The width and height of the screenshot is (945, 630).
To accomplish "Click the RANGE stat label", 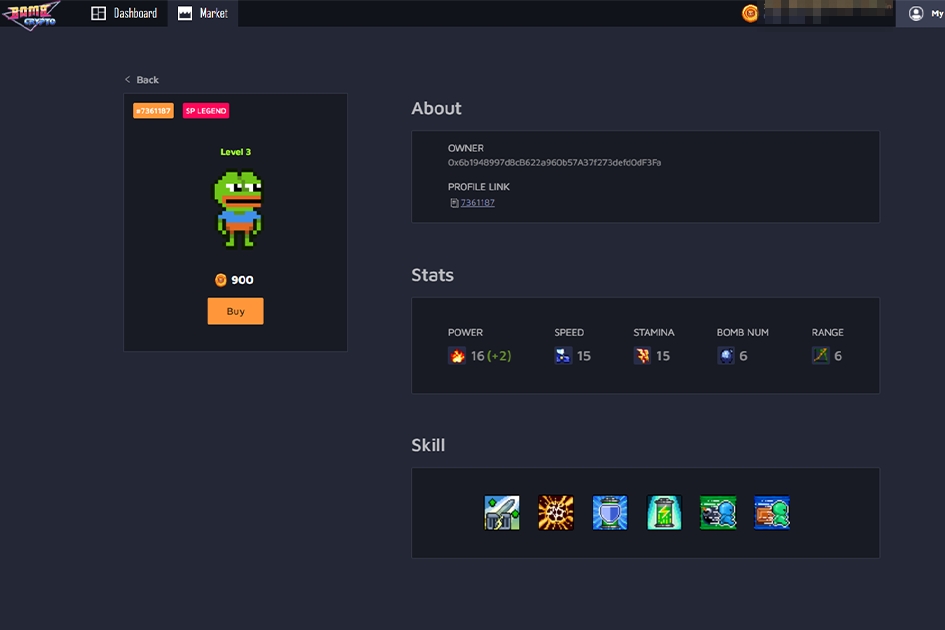I will coord(827,333).
